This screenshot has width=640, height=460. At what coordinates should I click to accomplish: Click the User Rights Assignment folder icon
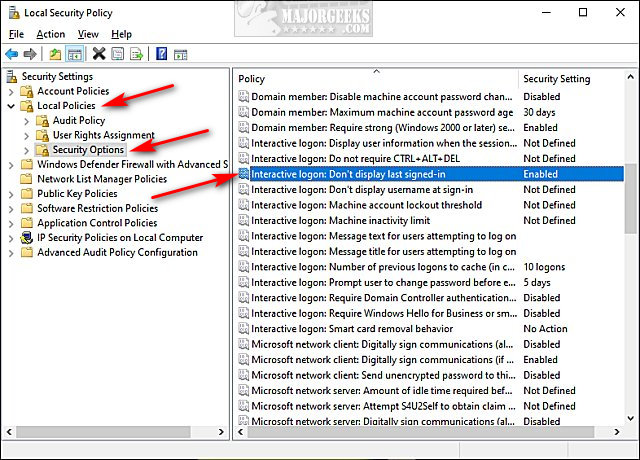(42, 135)
